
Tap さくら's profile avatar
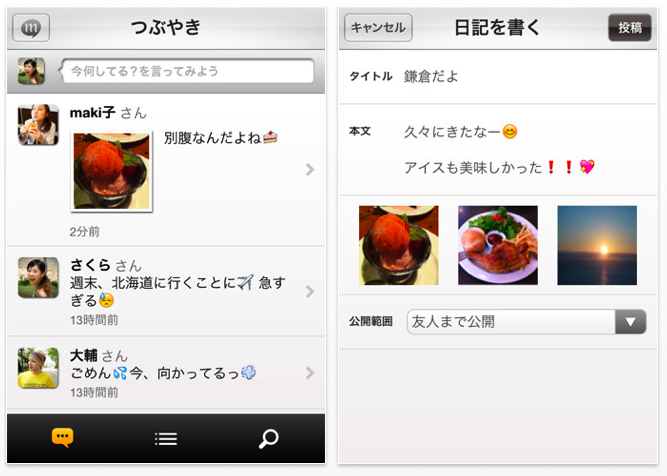click(38, 277)
